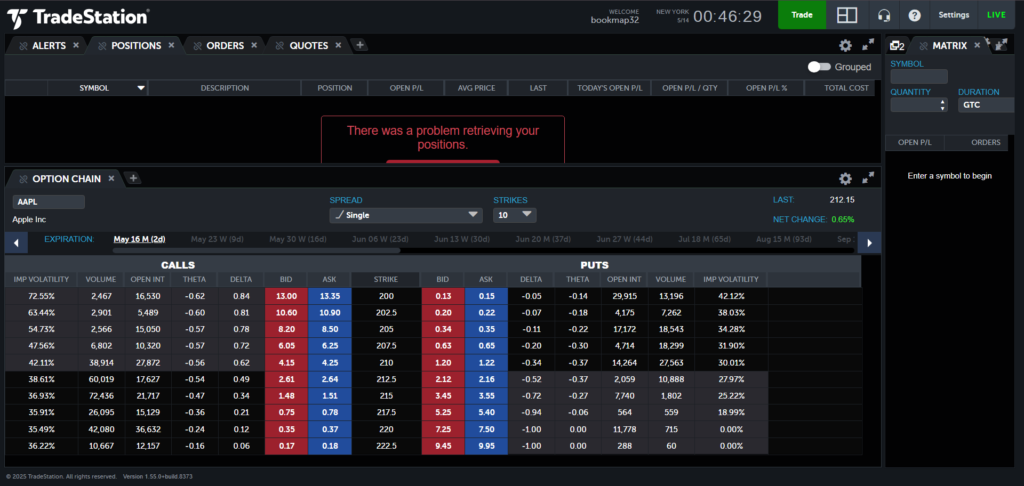1024x486 pixels.
Task: Open the help question mark icon
Action: pyautogui.click(x=914, y=15)
